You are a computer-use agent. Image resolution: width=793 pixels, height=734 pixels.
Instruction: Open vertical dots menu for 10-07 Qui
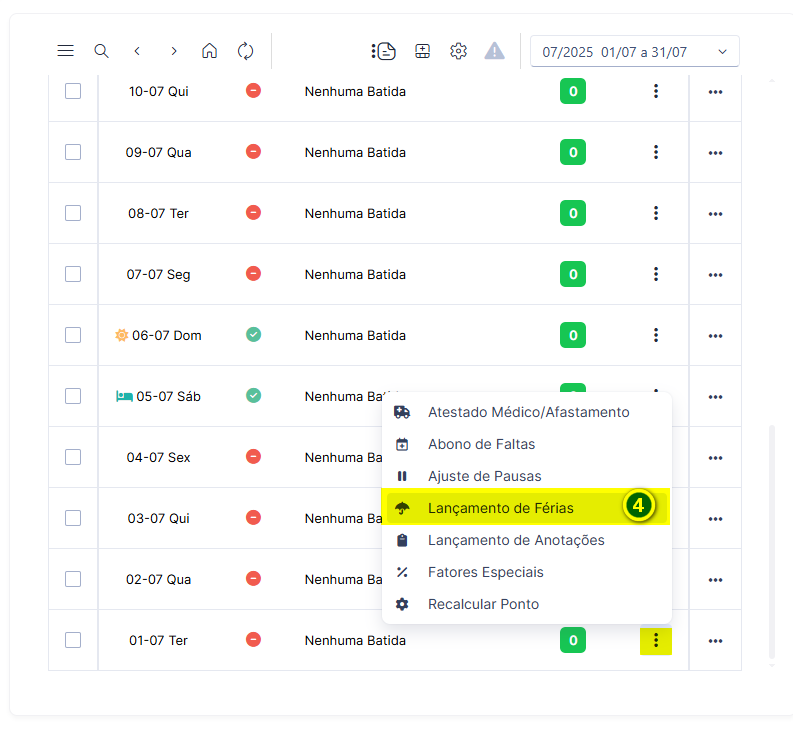(656, 91)
